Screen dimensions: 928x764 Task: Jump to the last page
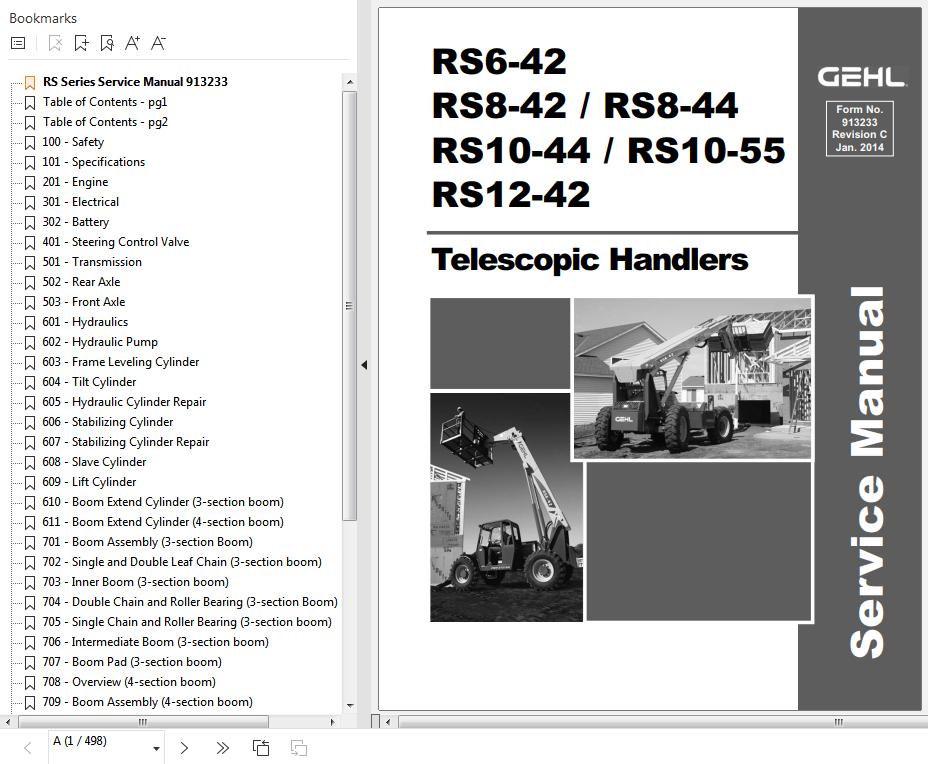click(222, 747)
